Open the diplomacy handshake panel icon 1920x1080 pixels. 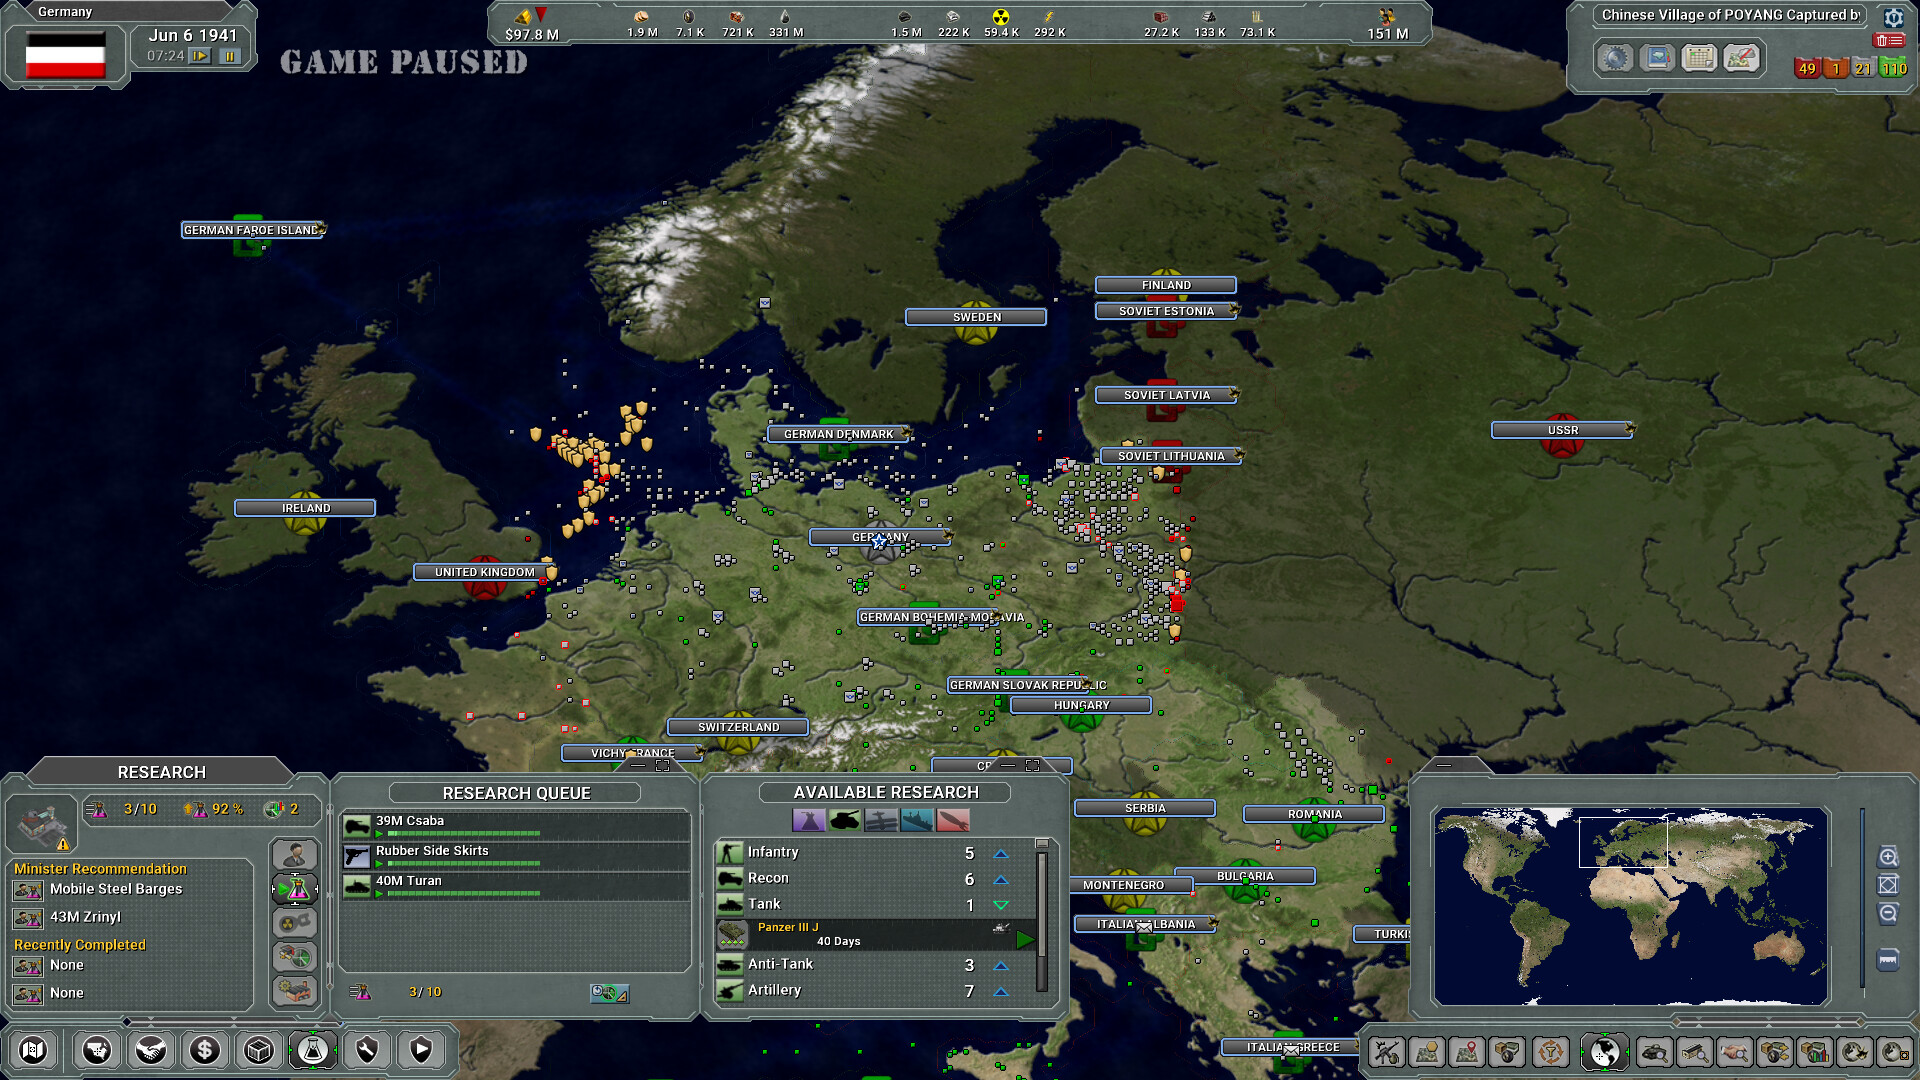pyautogui.click(x=152, y=1050)
